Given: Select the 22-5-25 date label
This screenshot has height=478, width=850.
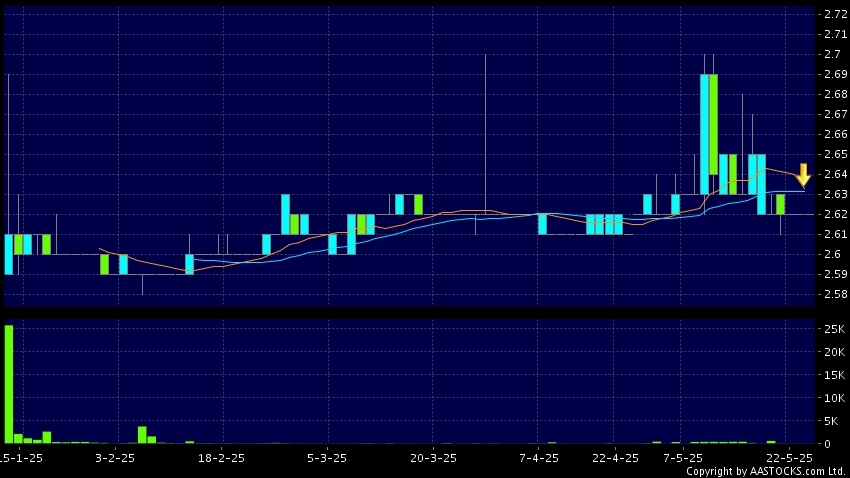Looking at the screenshot, I should coord(790,458).
